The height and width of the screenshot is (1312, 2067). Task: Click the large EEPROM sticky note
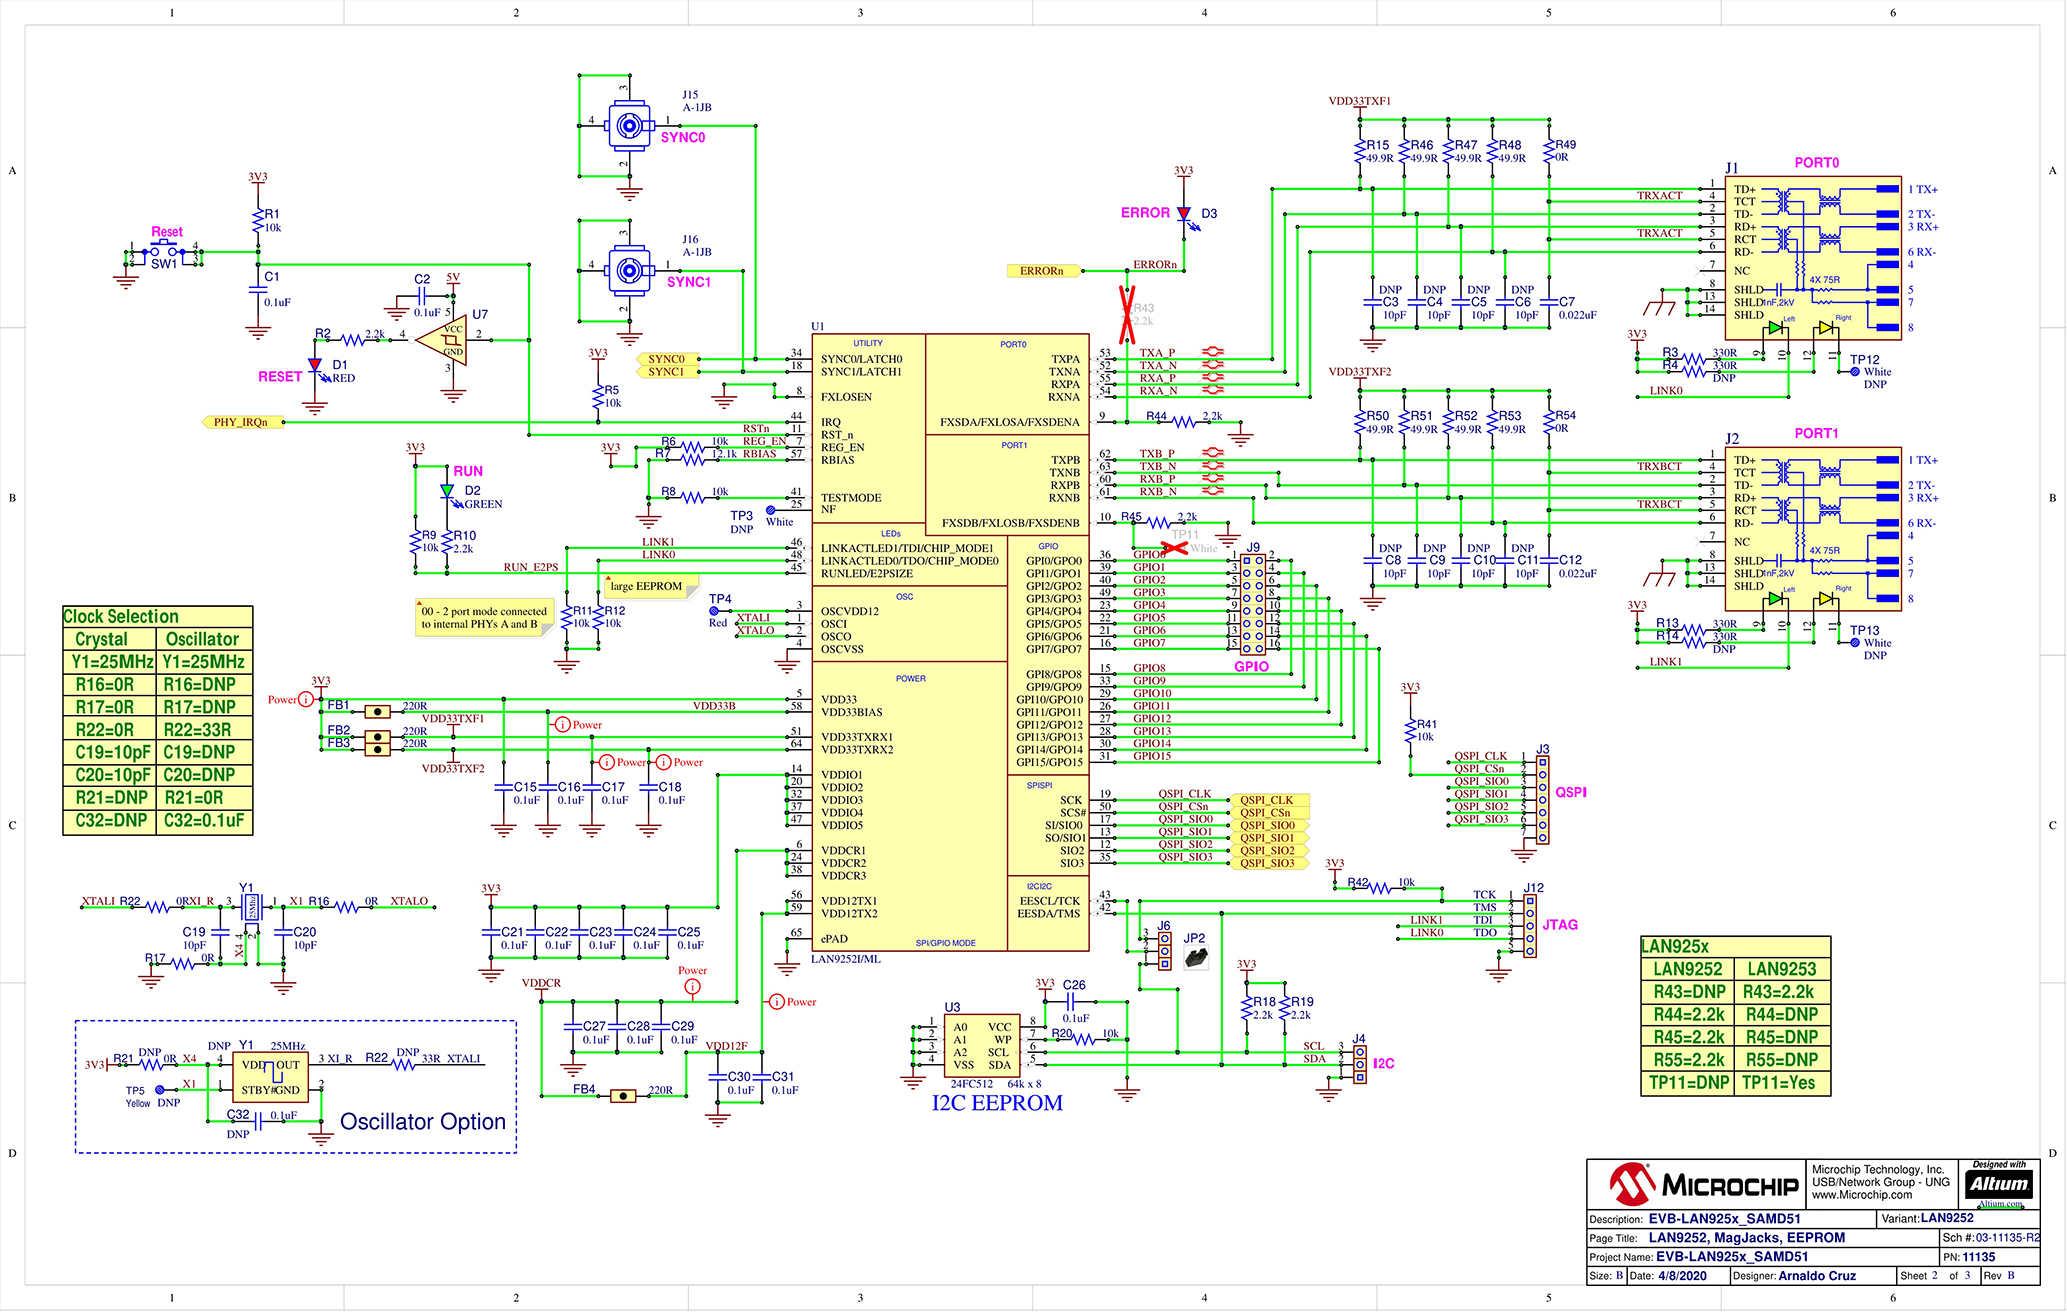pos(647,587)
